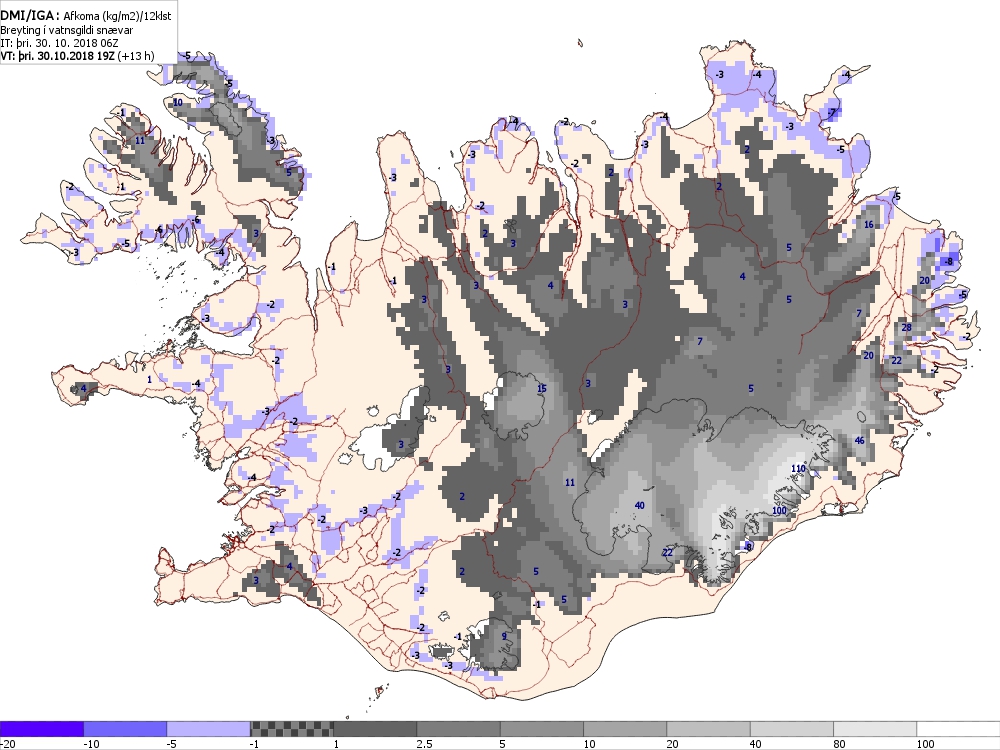Click the title text 'DMI/IGA: Afkoma (kg/m2)/12klst'
The image size is (1000, 750).
coord(86,16)
